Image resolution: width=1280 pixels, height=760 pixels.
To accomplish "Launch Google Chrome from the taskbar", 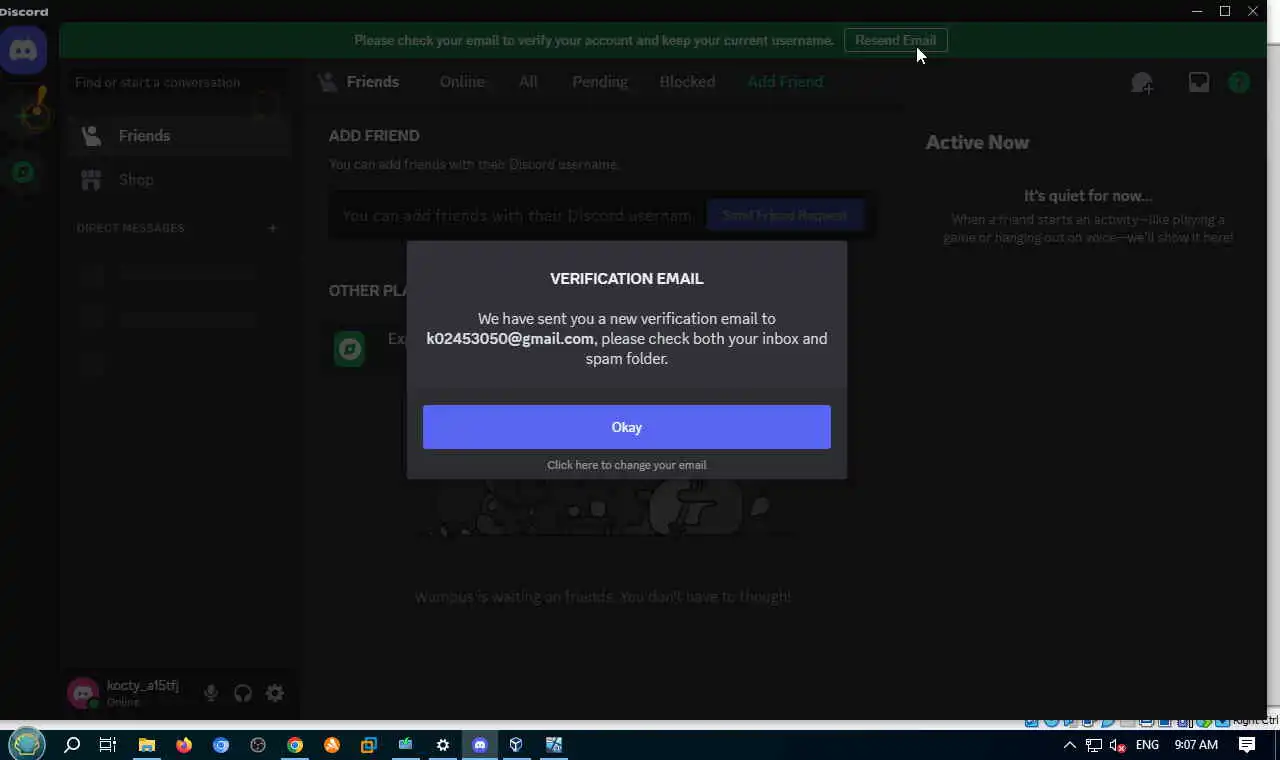I will 295,745.
